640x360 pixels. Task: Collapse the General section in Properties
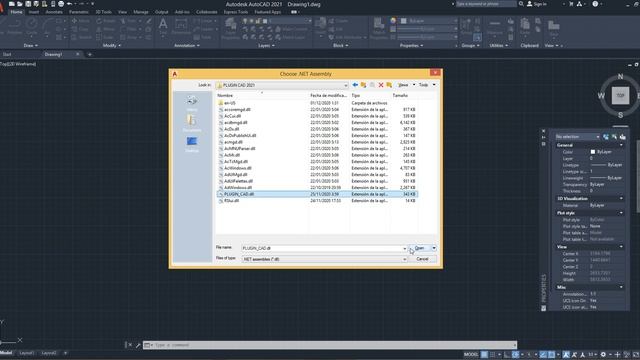(x=621, y=145)
